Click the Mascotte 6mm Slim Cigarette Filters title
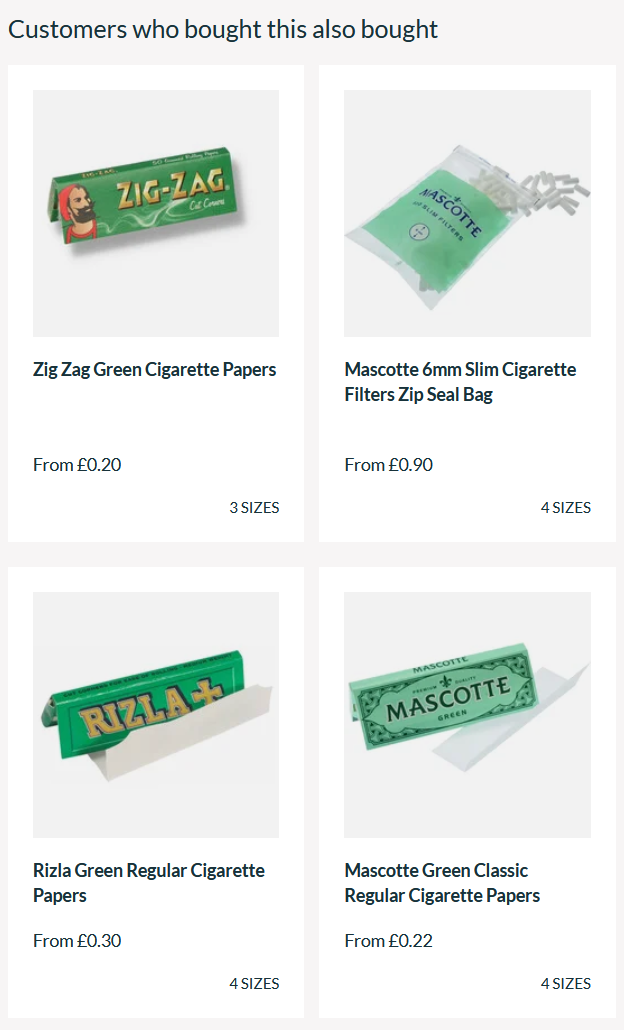624x1030 pixels. (x=460, y=382)
